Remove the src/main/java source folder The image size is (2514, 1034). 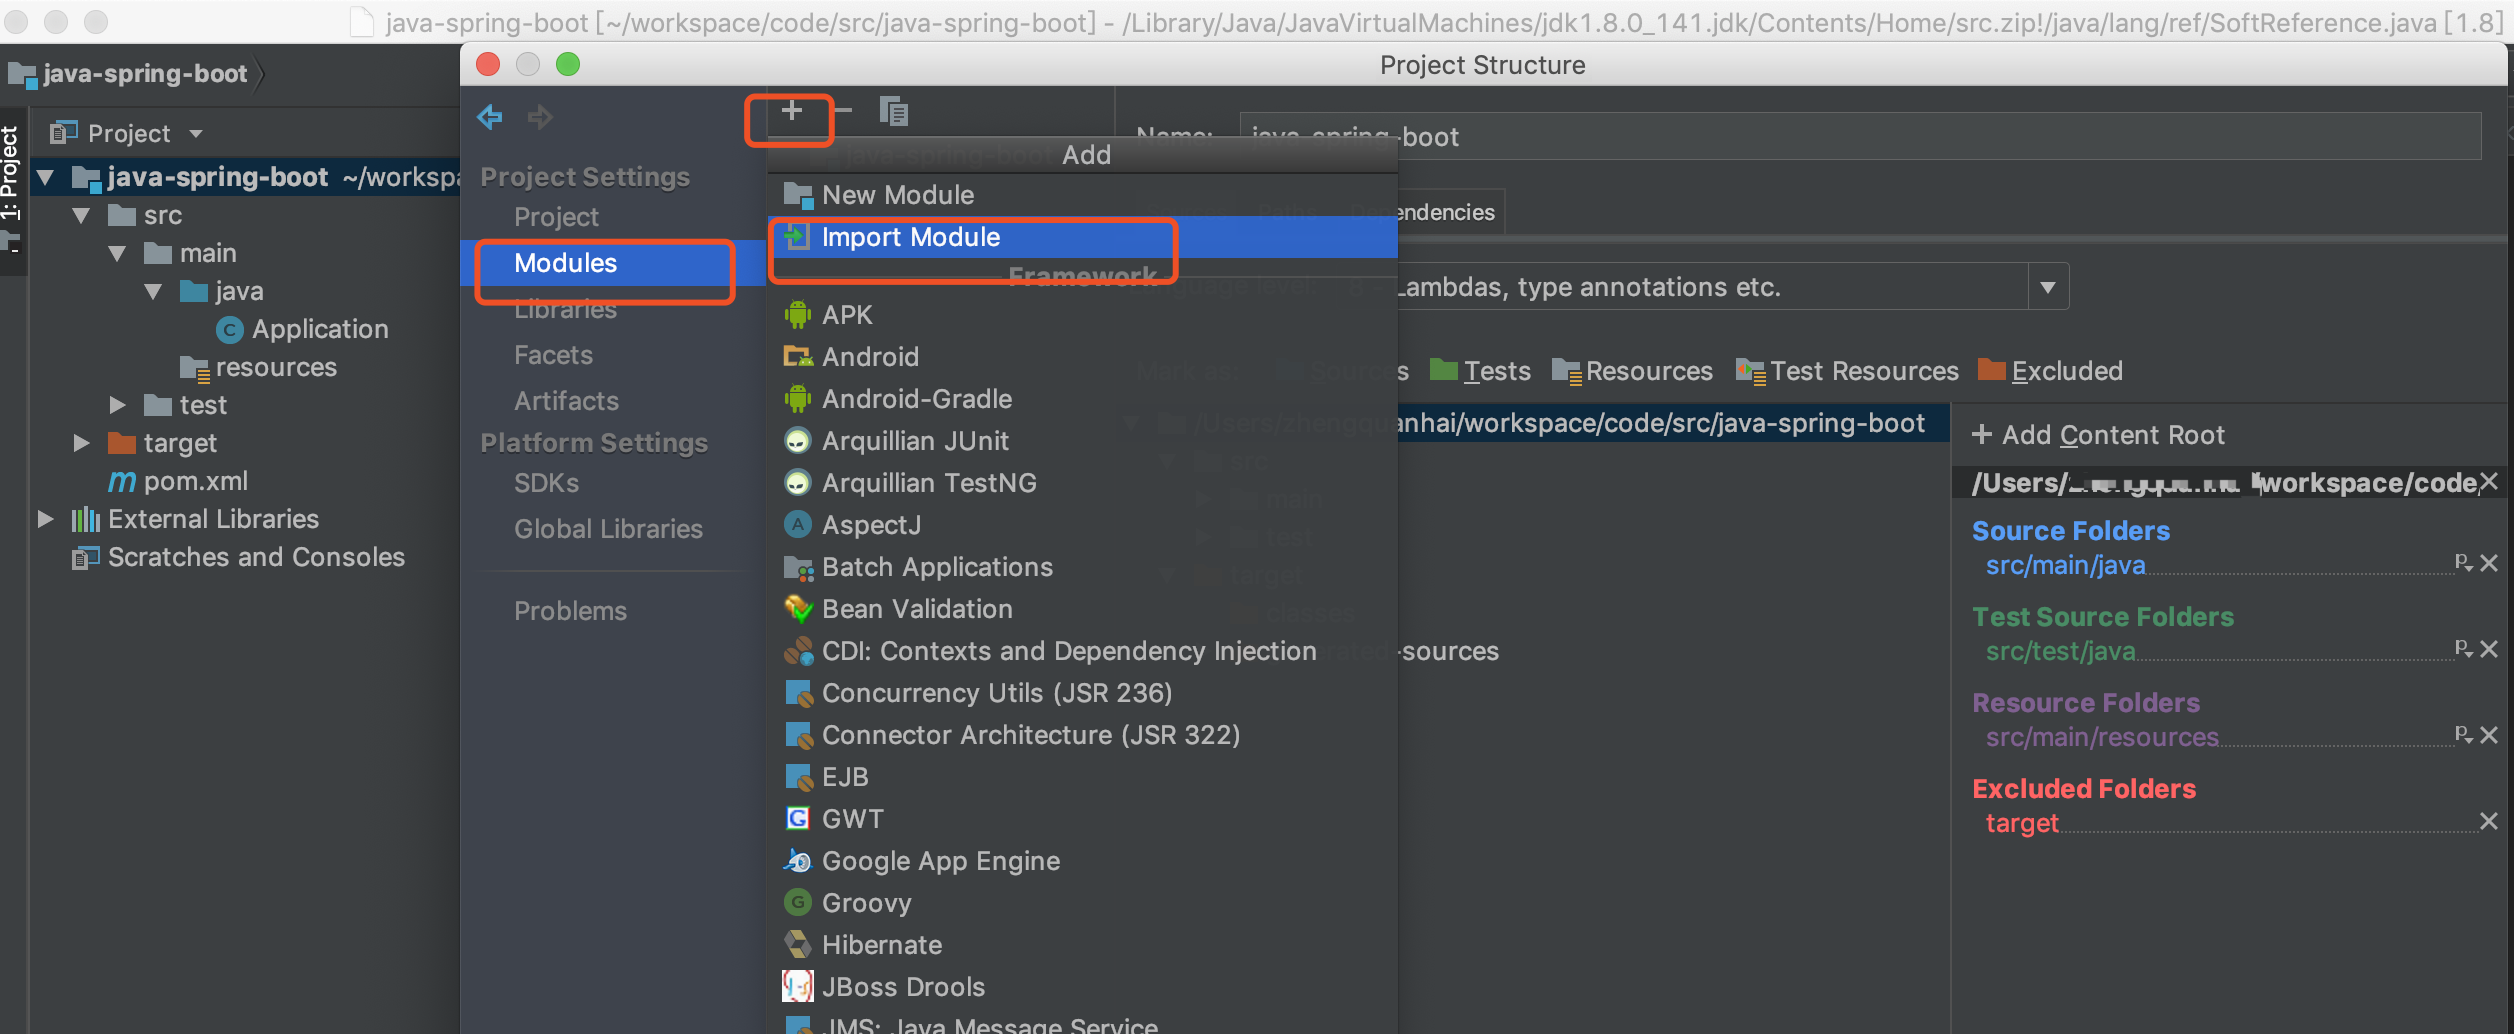click(2489, 564)
